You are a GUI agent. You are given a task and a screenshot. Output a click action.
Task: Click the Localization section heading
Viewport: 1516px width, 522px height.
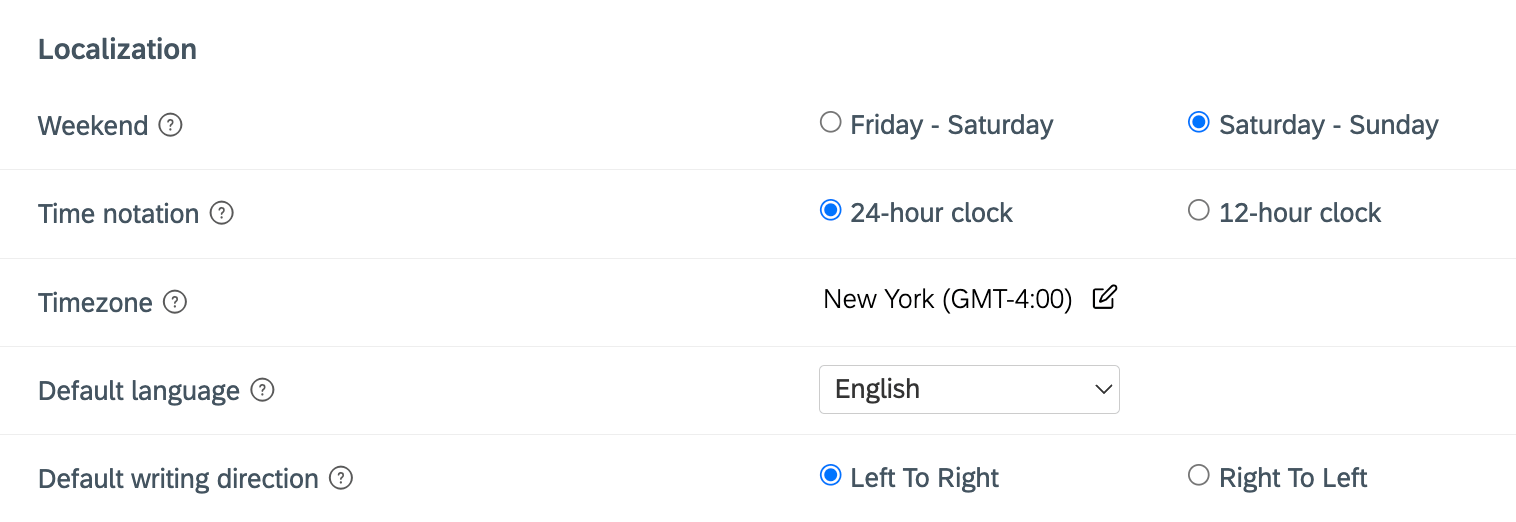coord(117,49)
